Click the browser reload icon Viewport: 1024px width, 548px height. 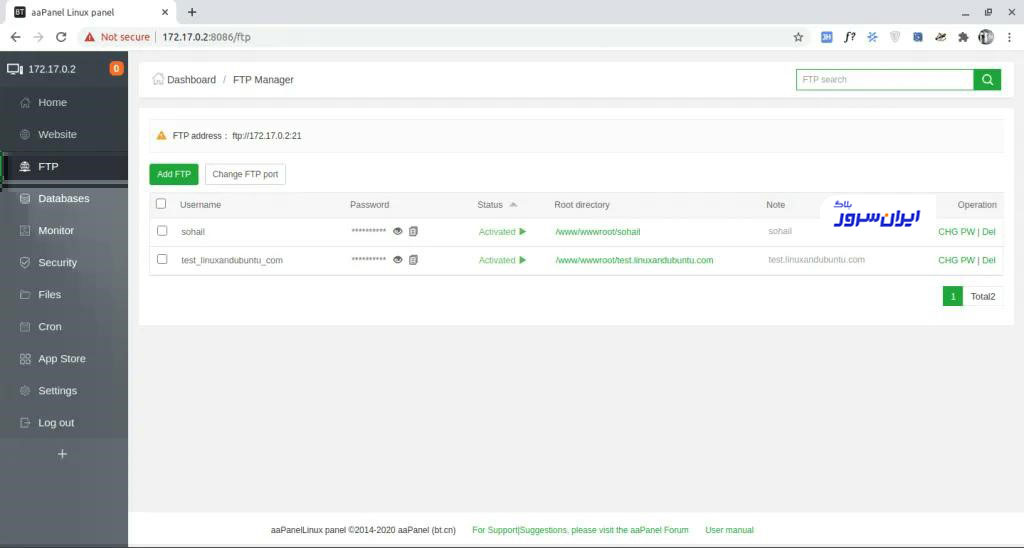coord(61,37)
